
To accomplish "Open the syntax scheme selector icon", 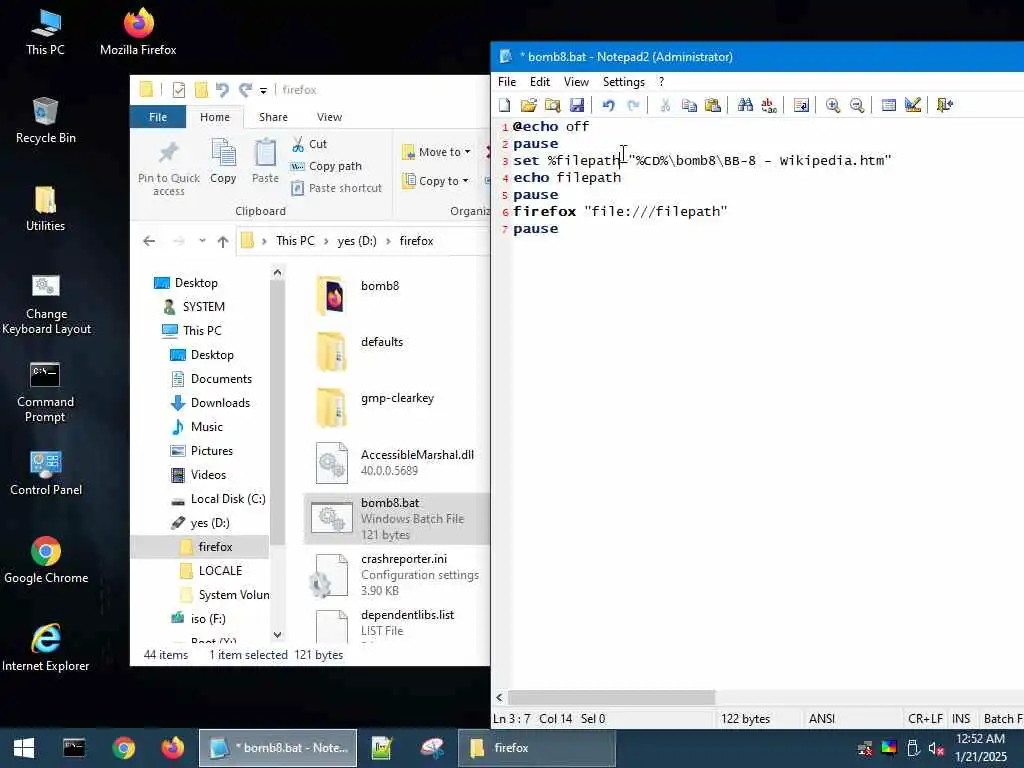I will point(889,105).
